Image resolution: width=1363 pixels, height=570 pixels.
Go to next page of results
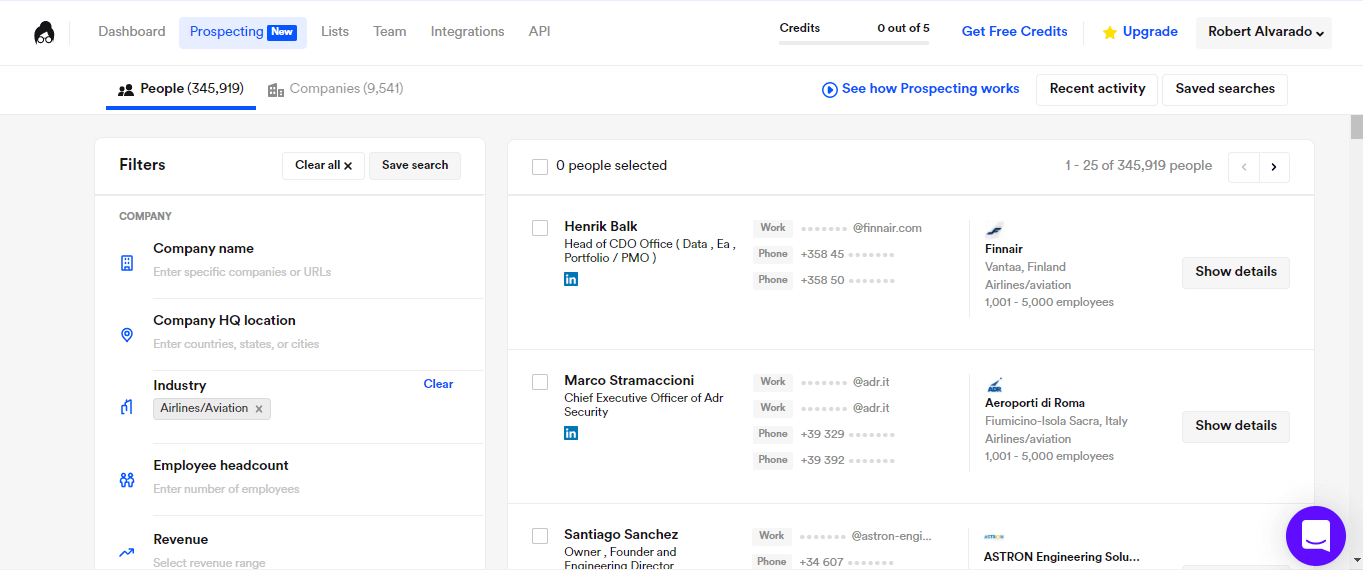click(1274, 167)
